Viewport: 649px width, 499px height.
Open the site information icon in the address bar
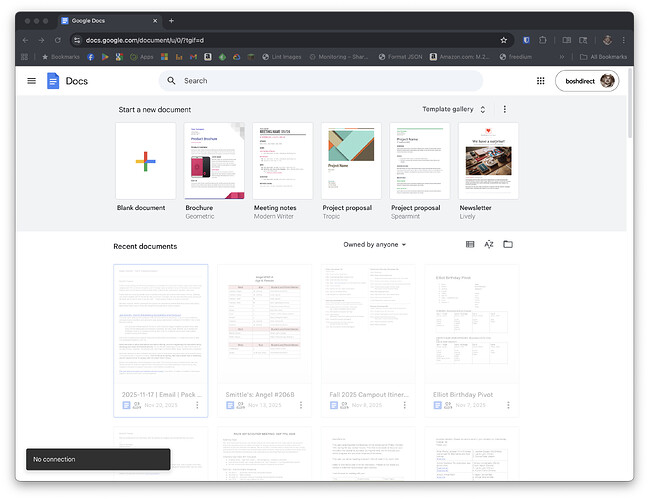77,40
